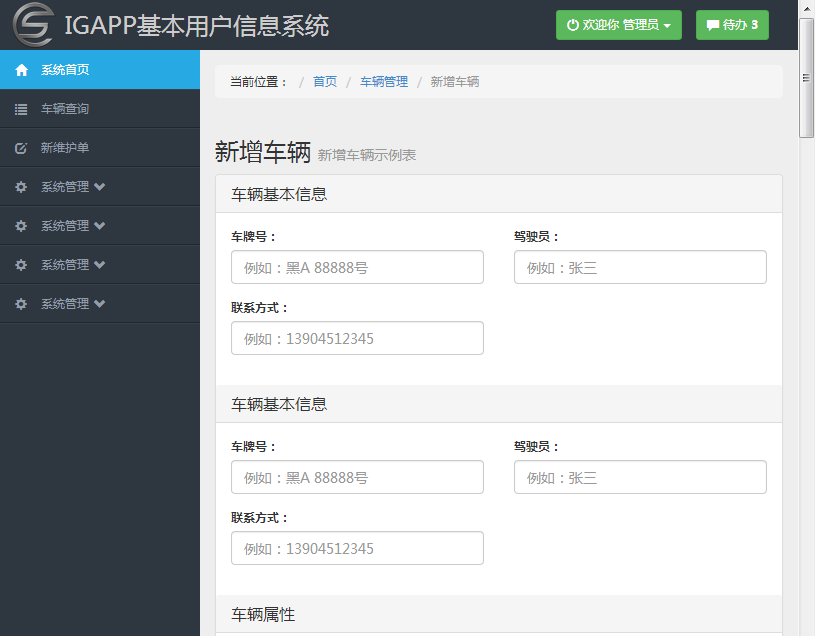Click the gear icon of the last 系统管理

[21, 304]
